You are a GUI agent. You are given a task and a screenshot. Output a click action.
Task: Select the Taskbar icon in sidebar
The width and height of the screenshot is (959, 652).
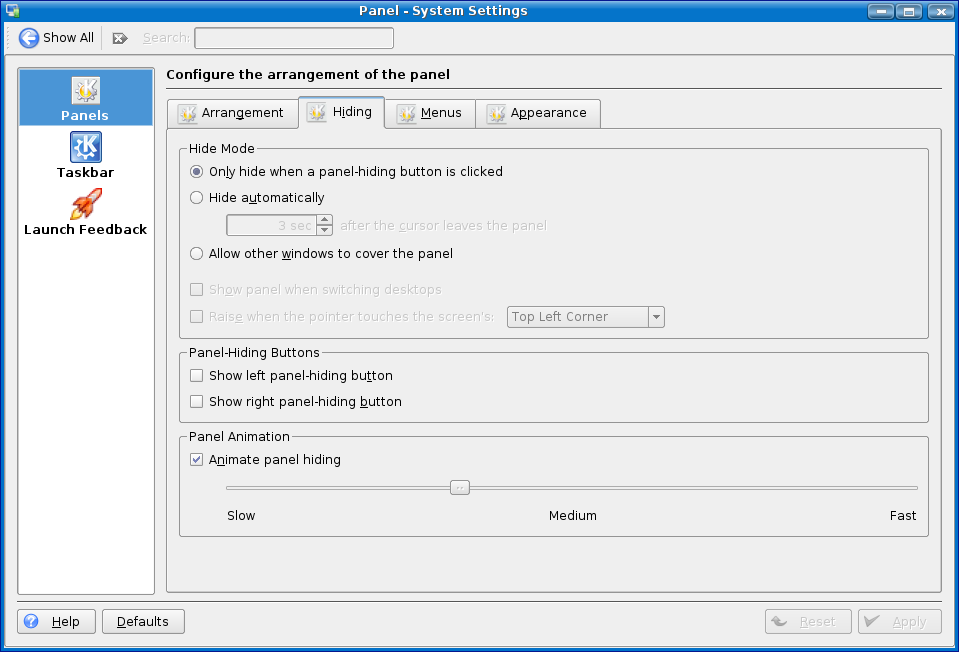[85, 148]
